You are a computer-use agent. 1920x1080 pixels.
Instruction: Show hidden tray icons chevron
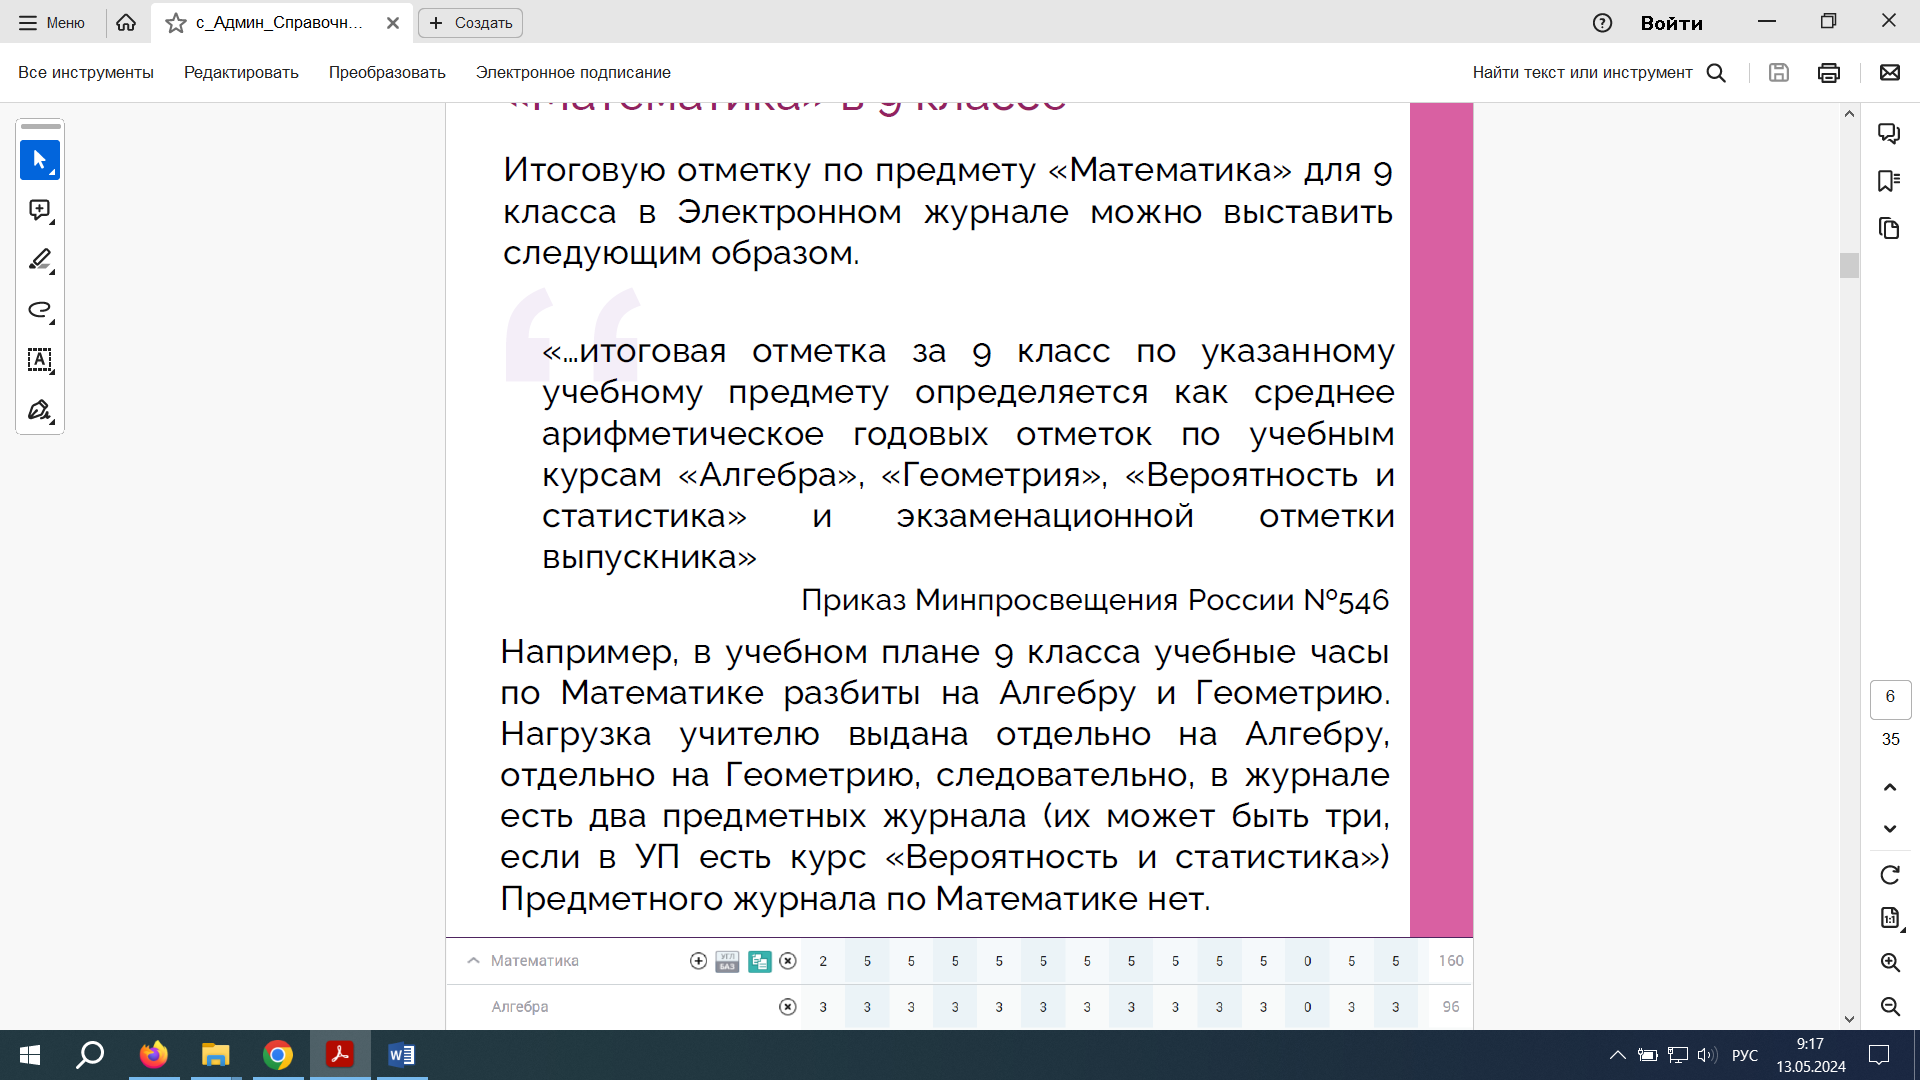(1617, 1055)
